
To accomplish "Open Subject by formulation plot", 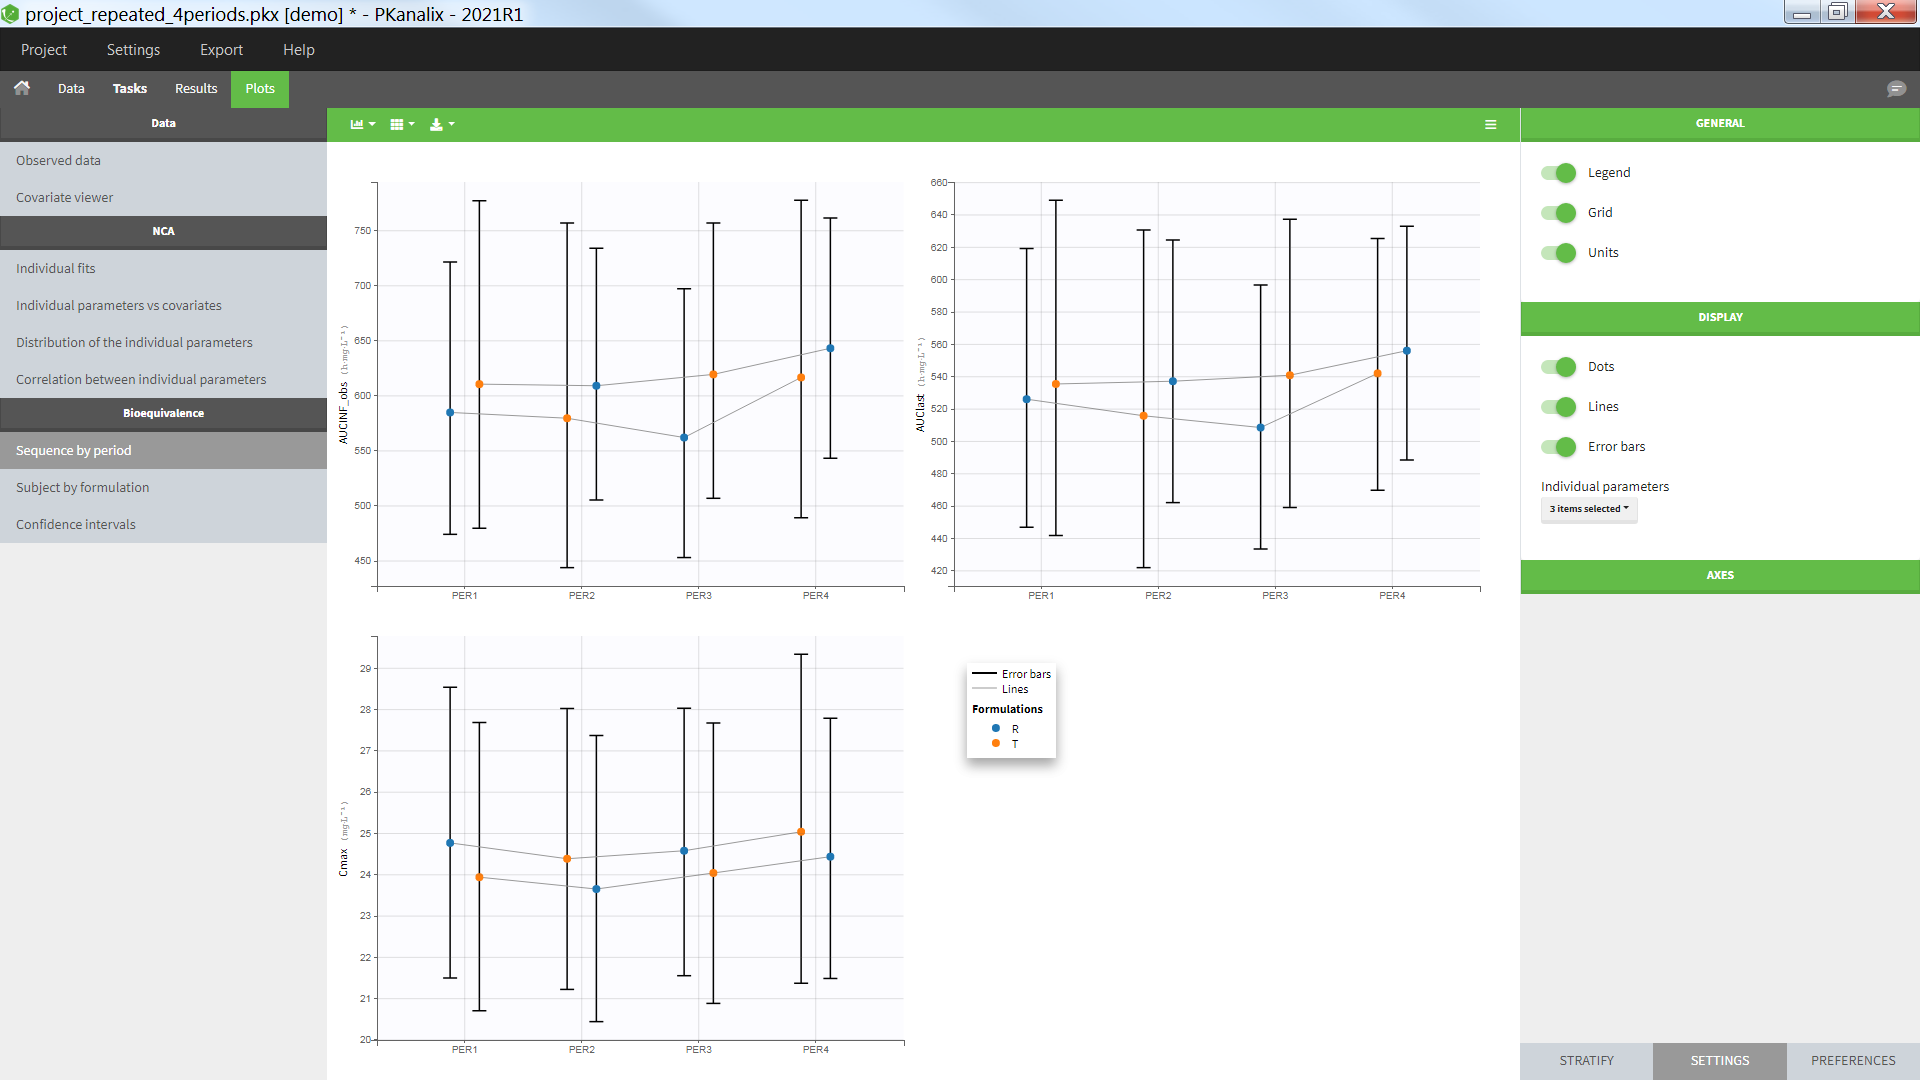I will pos(83,487).
